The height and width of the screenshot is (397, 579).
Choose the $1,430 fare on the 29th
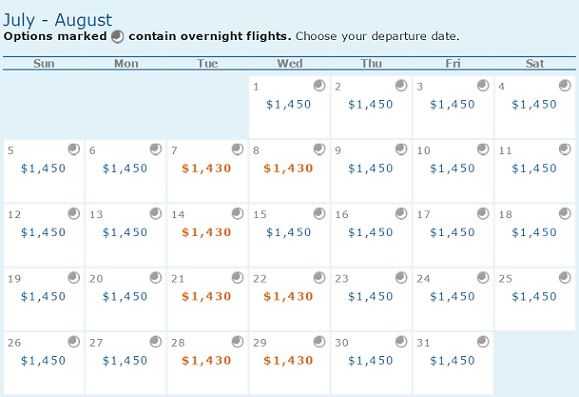tap(288, 360)
